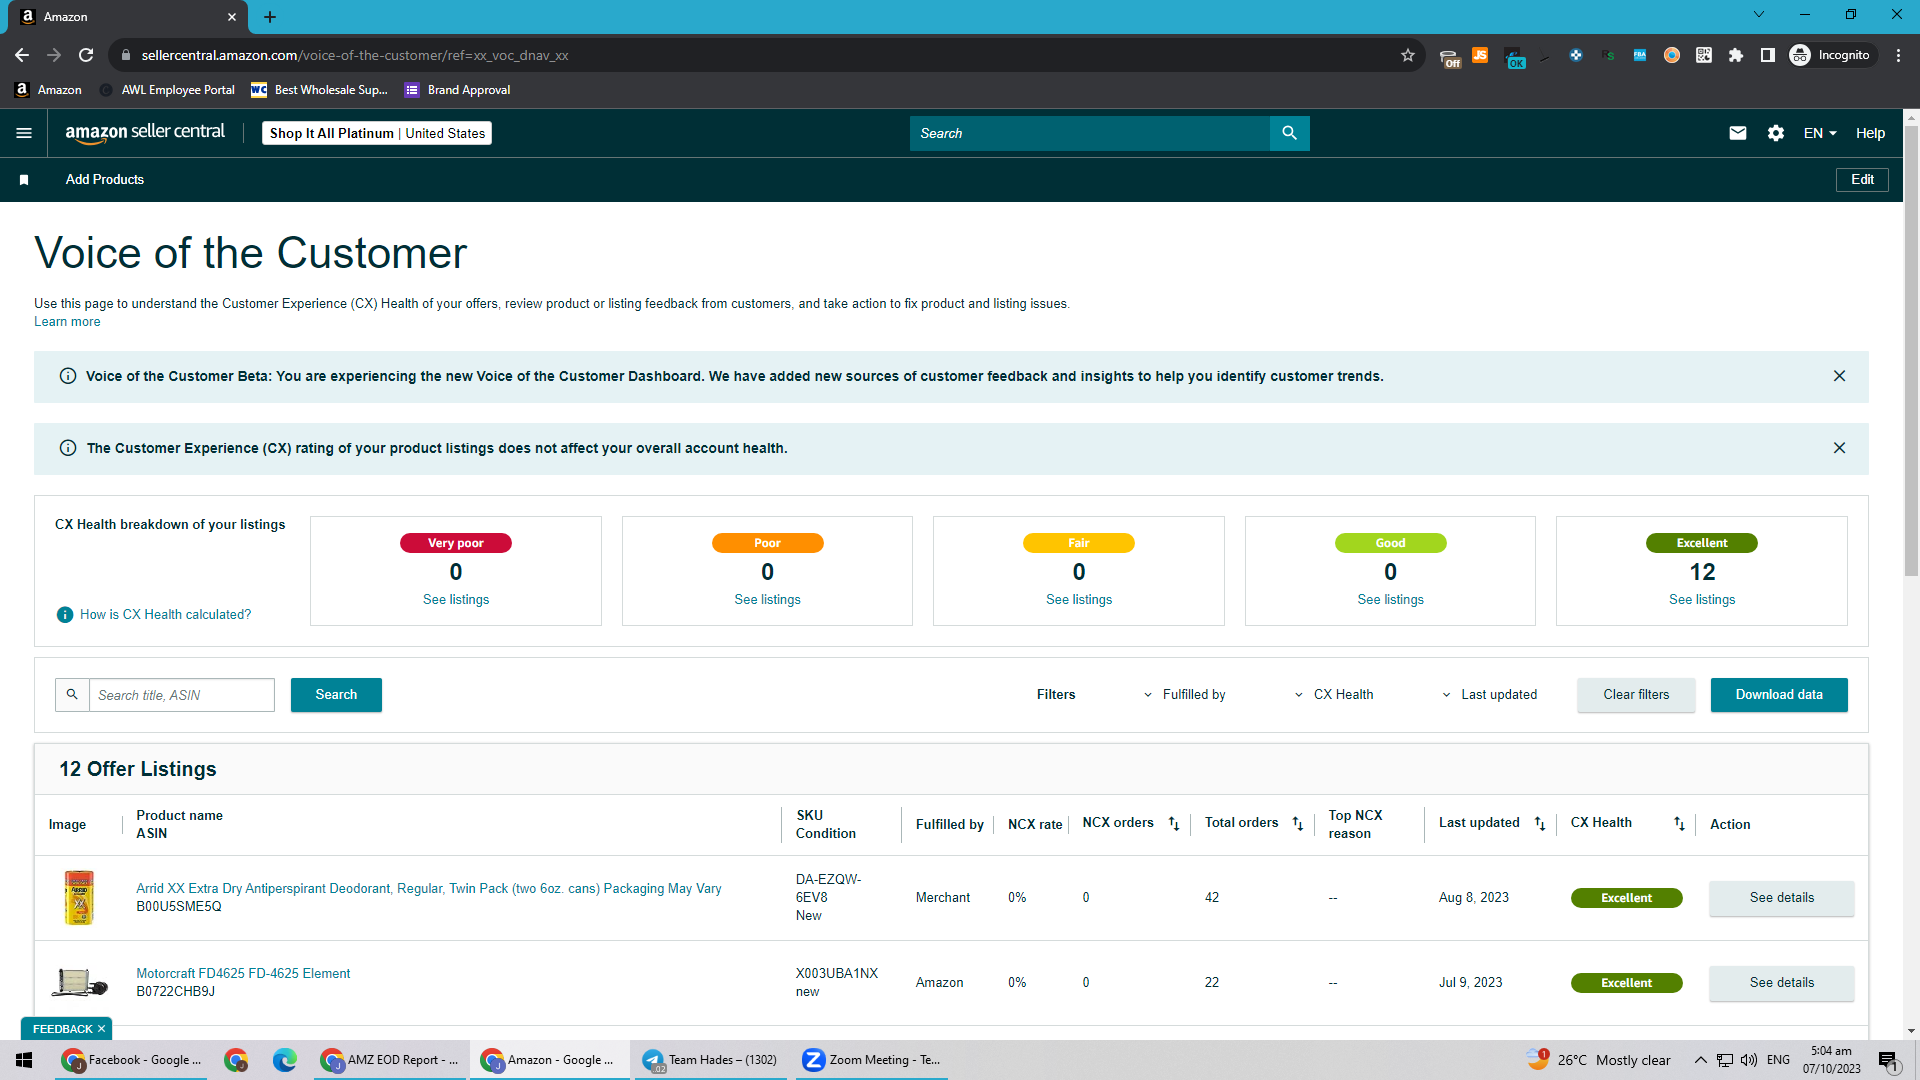Open the volume control in system tray

(1749, 1060)
